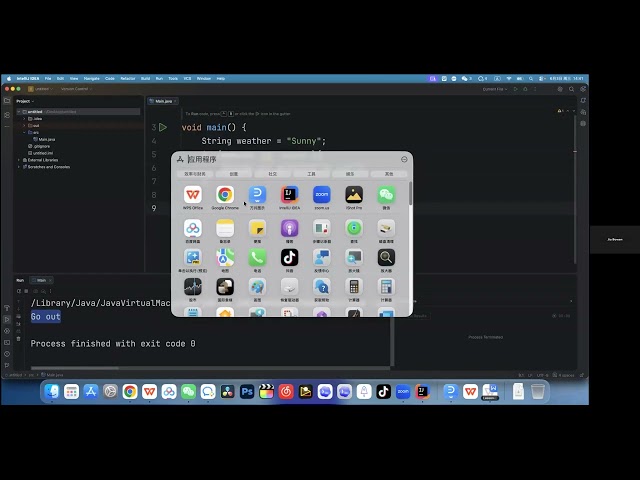The height and width of the screenshot is (480, 640).
Task: Open the VCS menu
Action: point(187,78)
